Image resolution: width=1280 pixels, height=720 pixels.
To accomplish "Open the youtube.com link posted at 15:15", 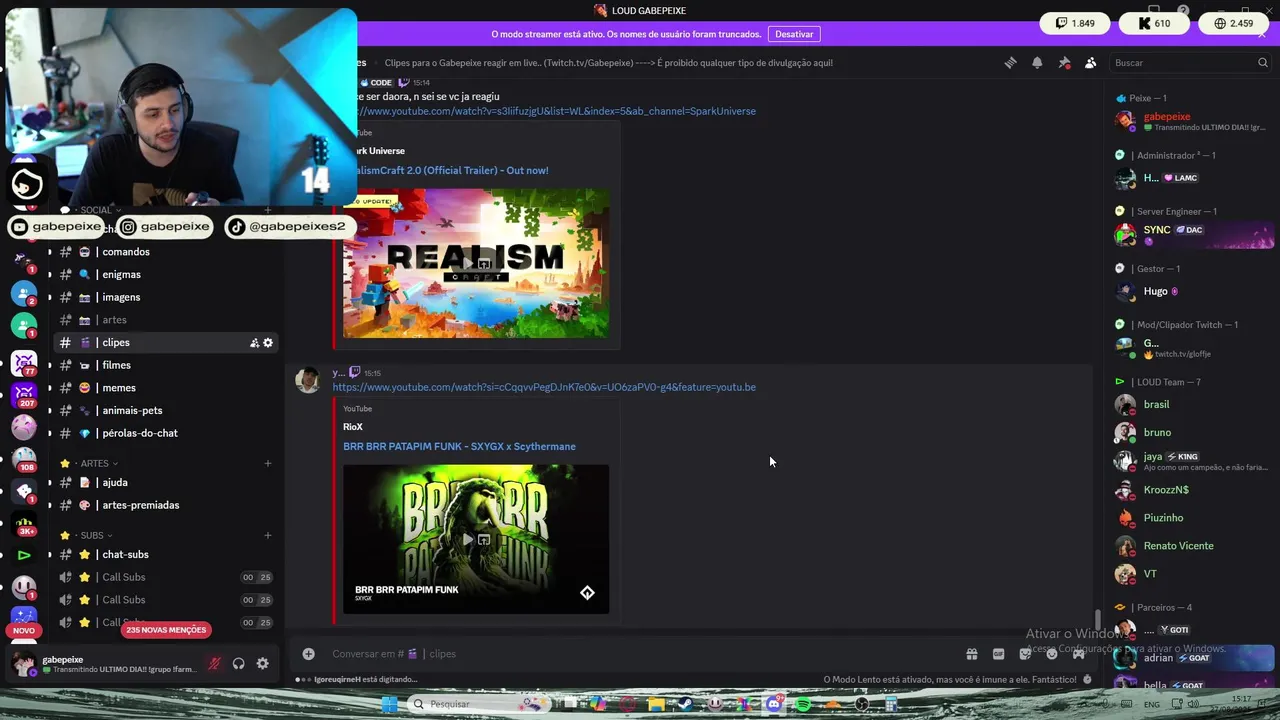I will pos(544,387).
